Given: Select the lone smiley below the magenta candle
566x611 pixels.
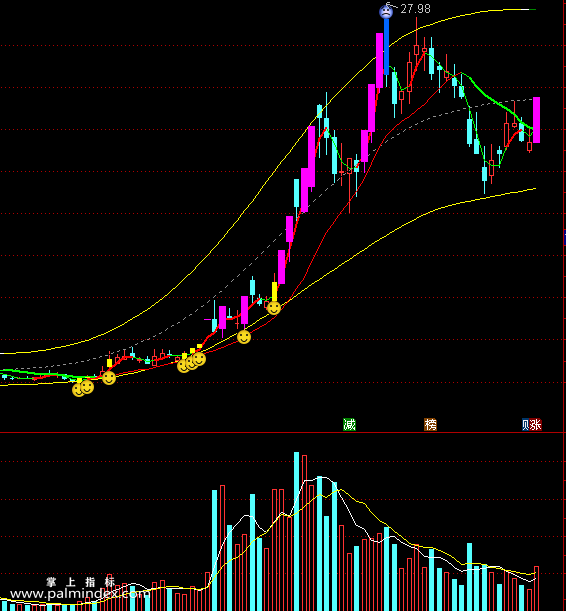Looking at the screenshot, I should [x=244, y=337].
